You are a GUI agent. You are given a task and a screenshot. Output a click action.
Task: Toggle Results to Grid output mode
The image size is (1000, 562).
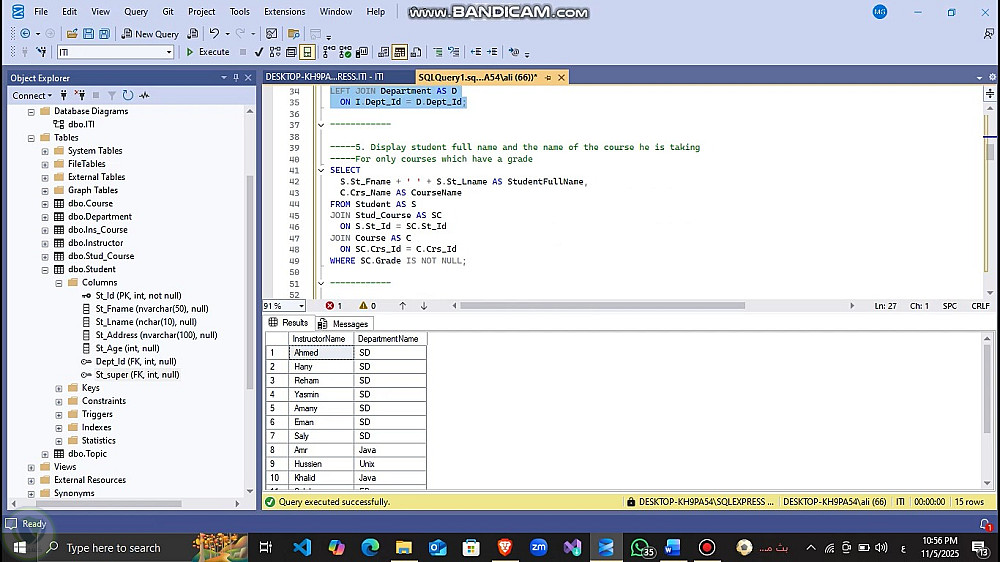click(400, 52)
